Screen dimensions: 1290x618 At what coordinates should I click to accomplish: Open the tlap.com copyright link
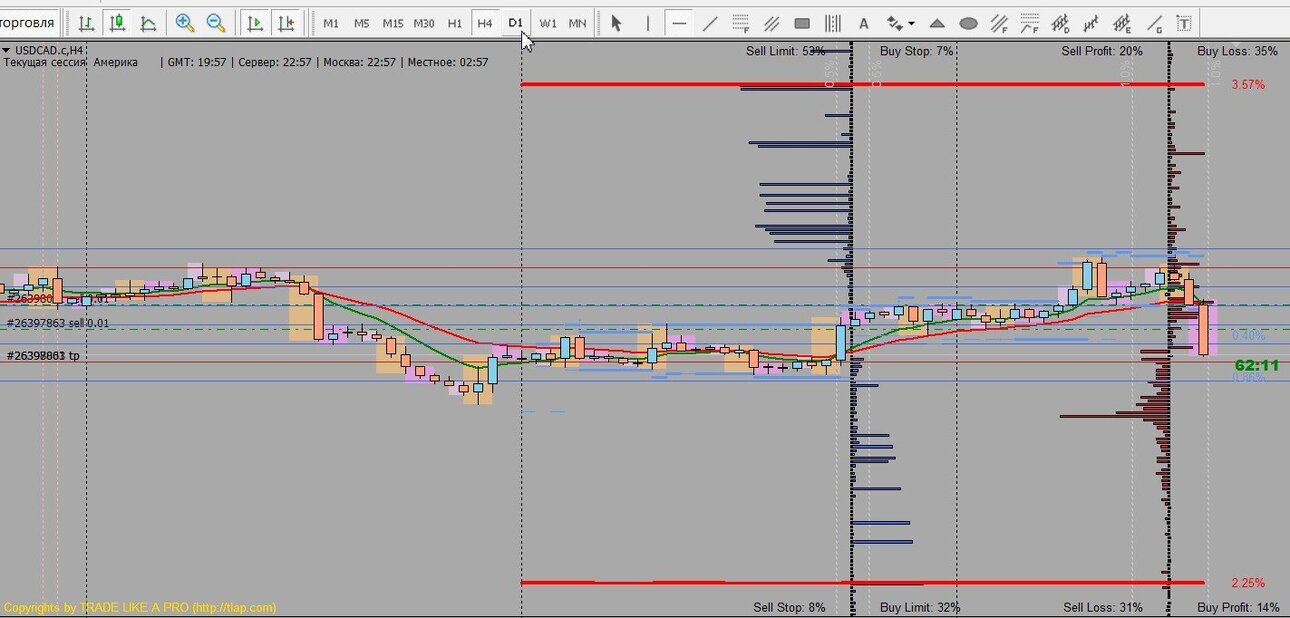point(139,607)
